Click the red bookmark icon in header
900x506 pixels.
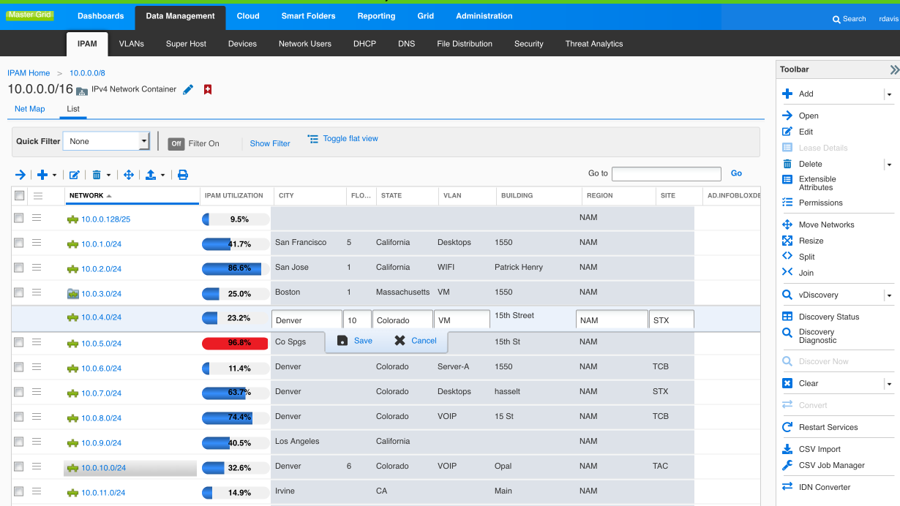point(208,90)
